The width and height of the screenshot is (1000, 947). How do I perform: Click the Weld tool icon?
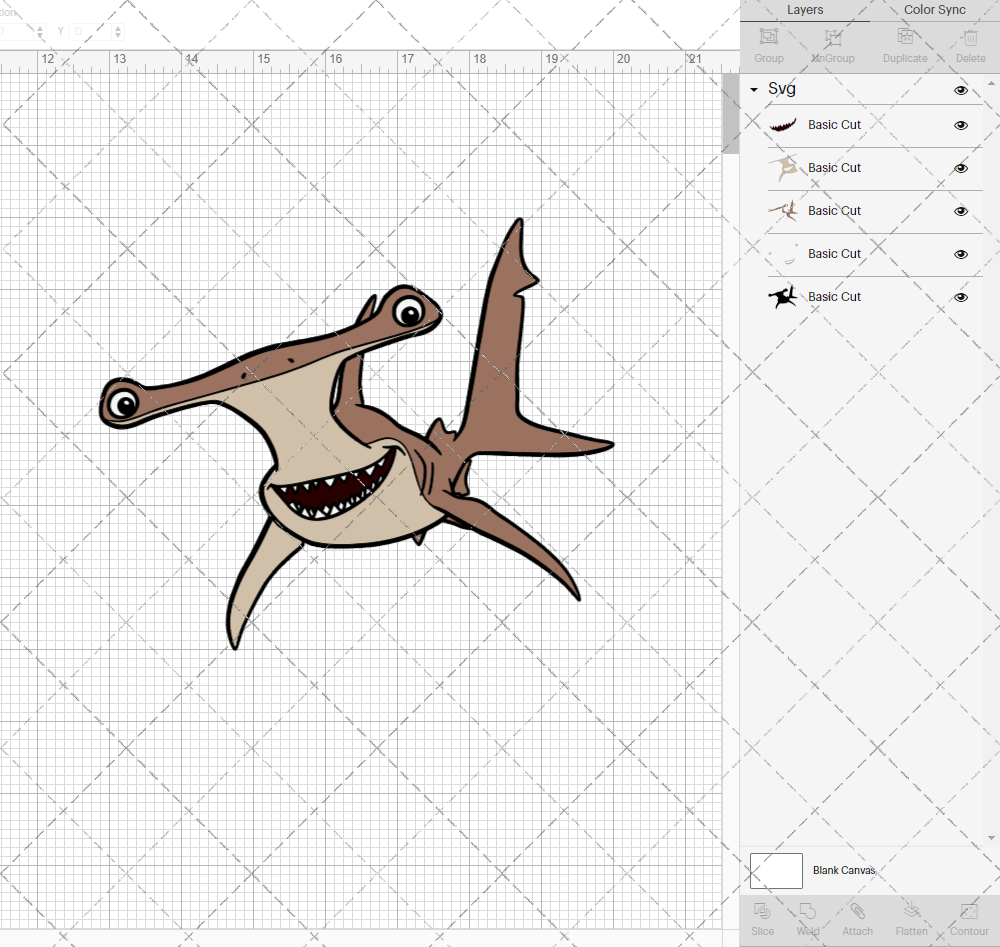[807, 911]
